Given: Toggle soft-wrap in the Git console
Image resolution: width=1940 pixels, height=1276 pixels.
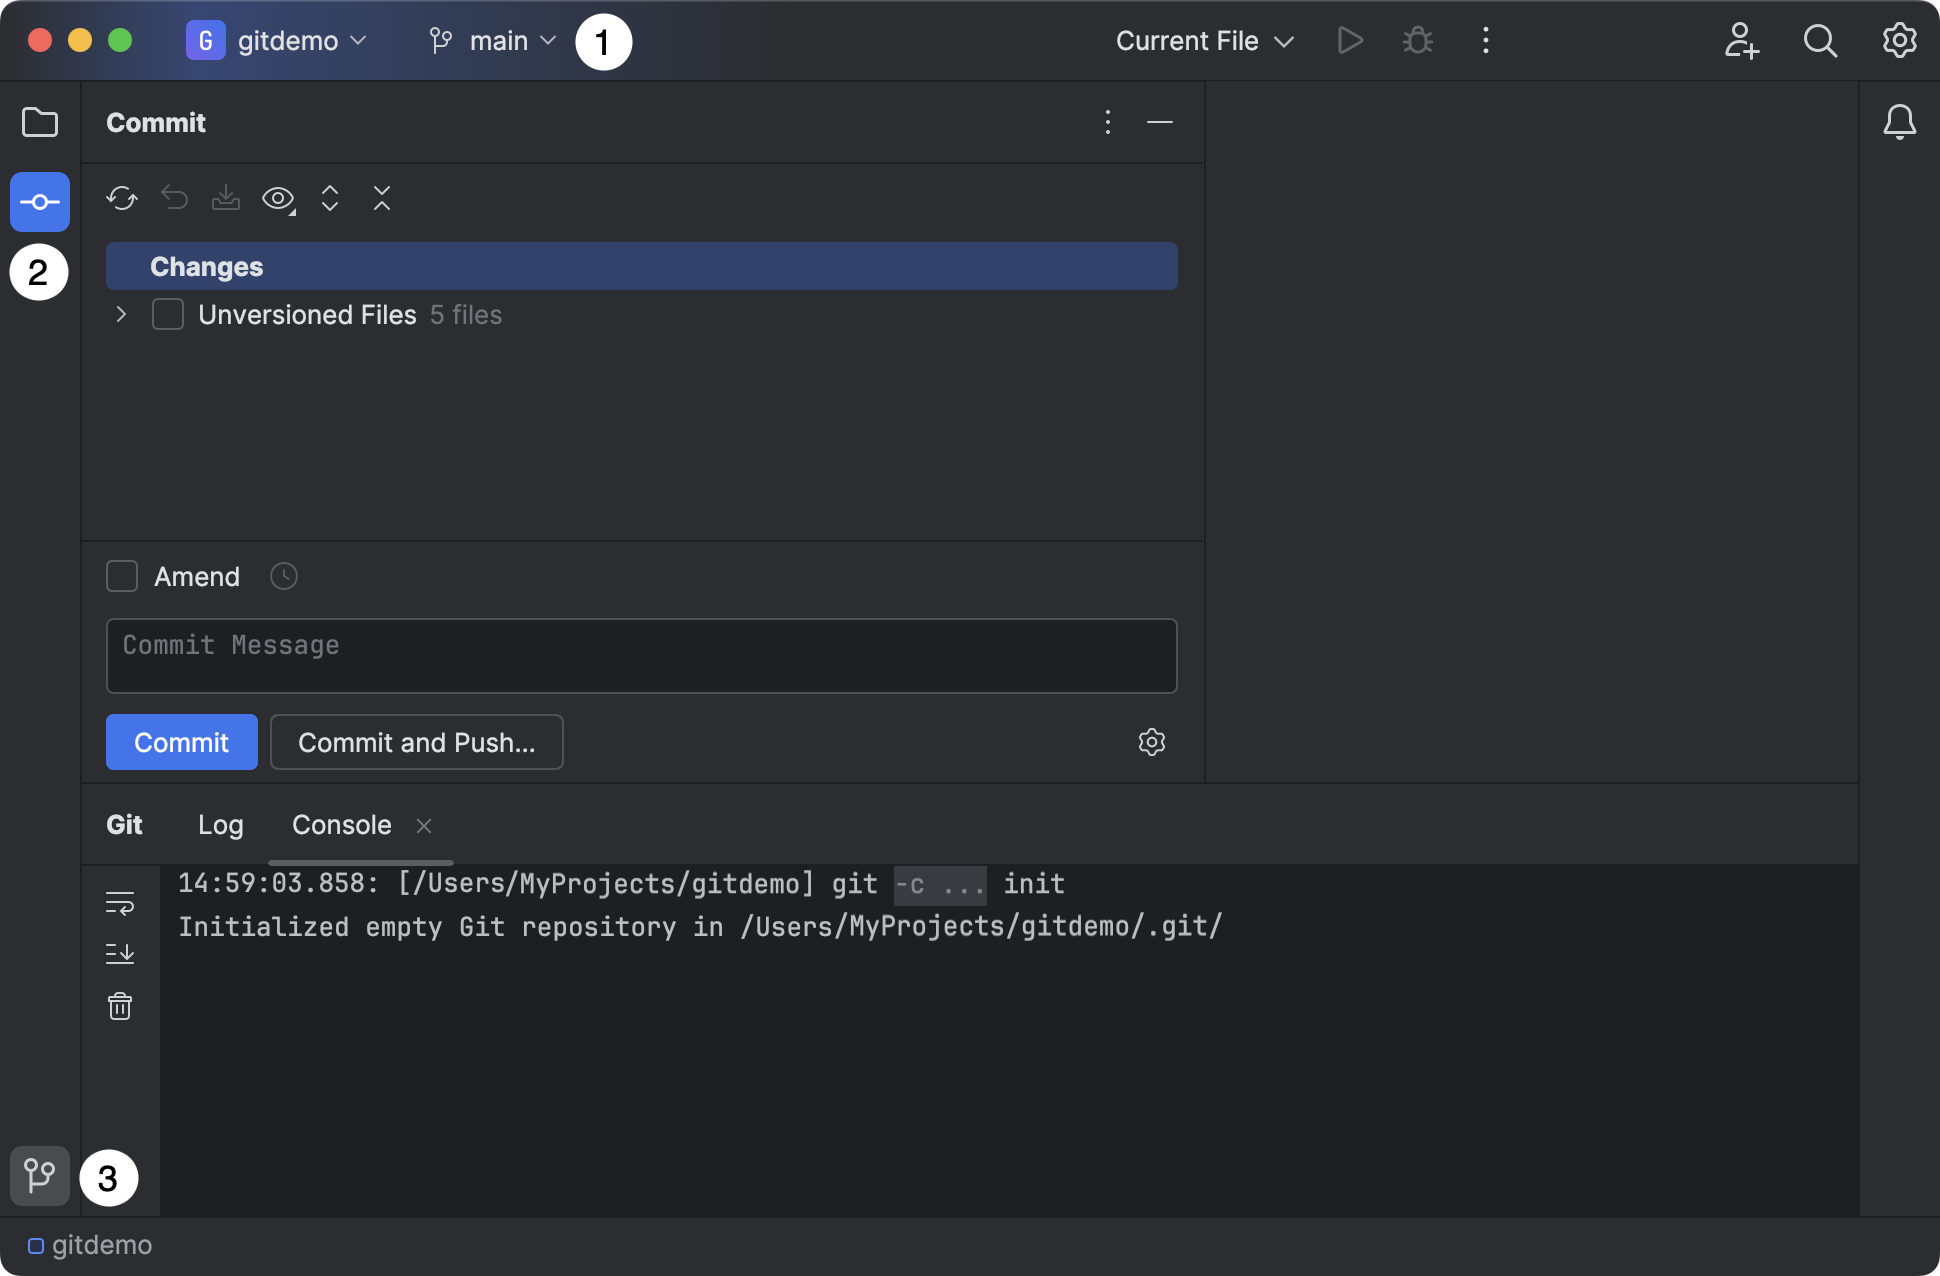Looking at the screenshot, I should (x=120, y=903).
